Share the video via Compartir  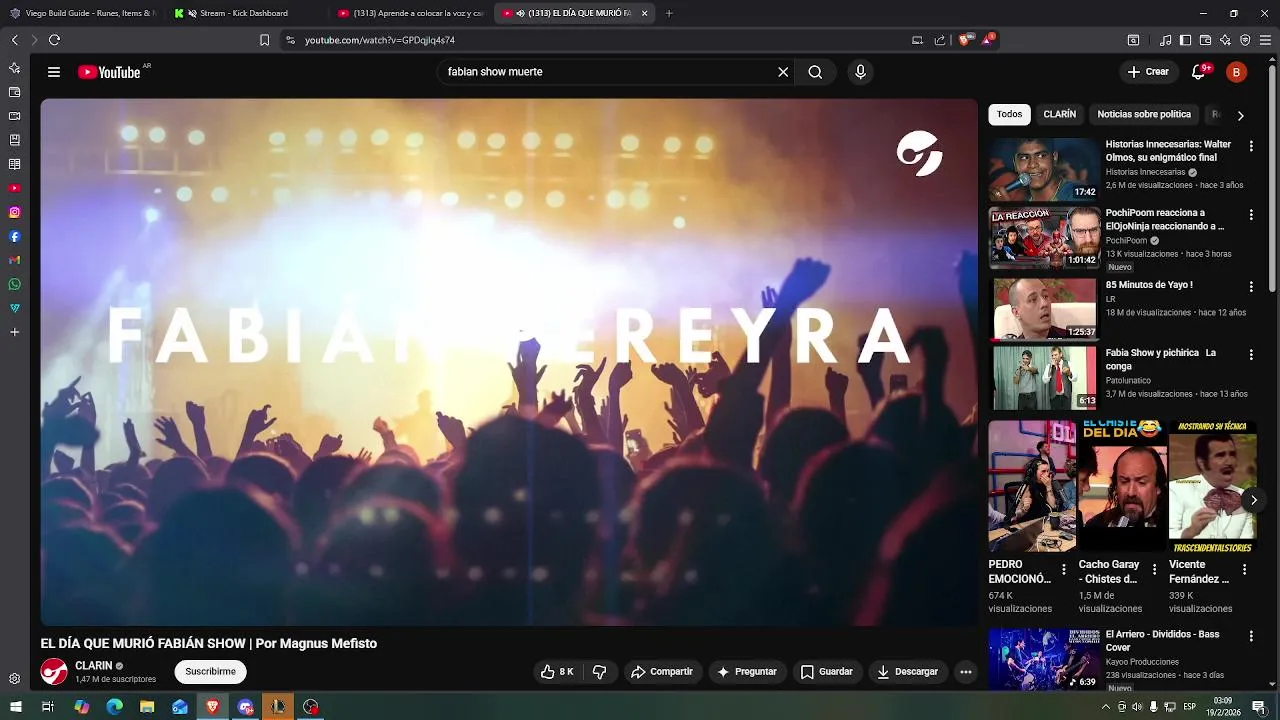[x=662, y=672]
